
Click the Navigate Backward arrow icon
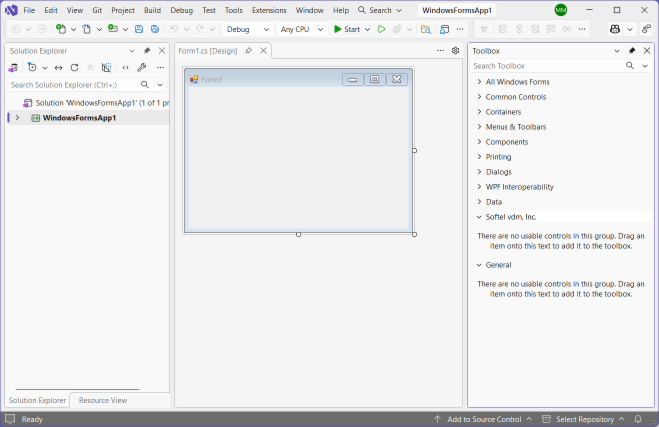[16, 29]
